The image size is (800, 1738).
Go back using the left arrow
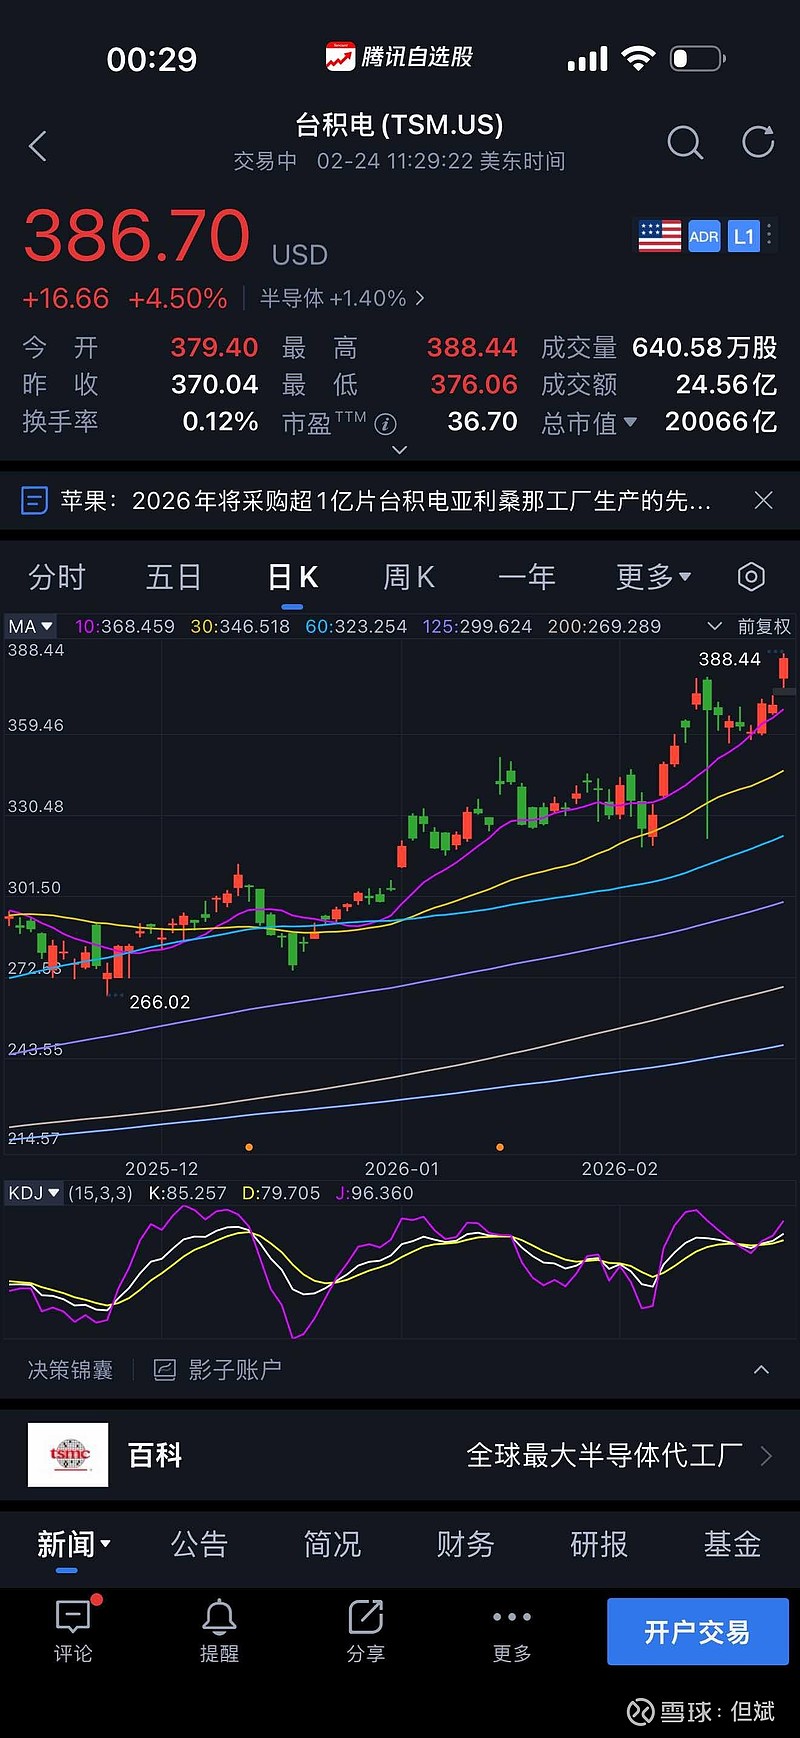point(38,146)
